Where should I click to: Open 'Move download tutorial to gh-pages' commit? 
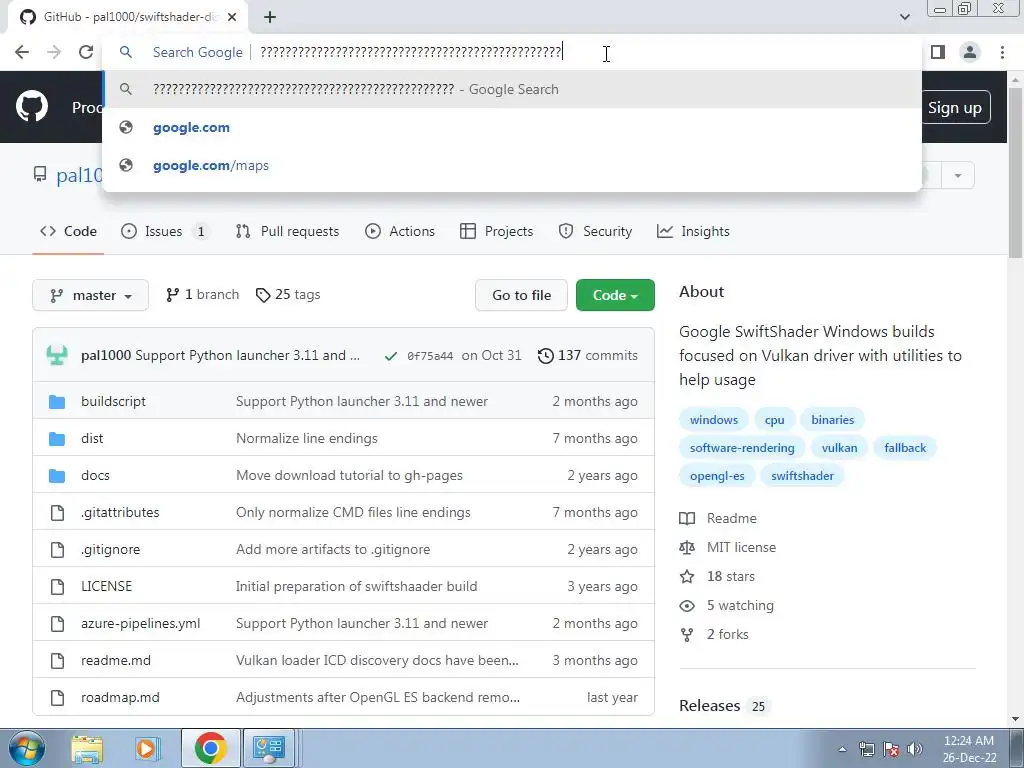click(x=349, y=475)
